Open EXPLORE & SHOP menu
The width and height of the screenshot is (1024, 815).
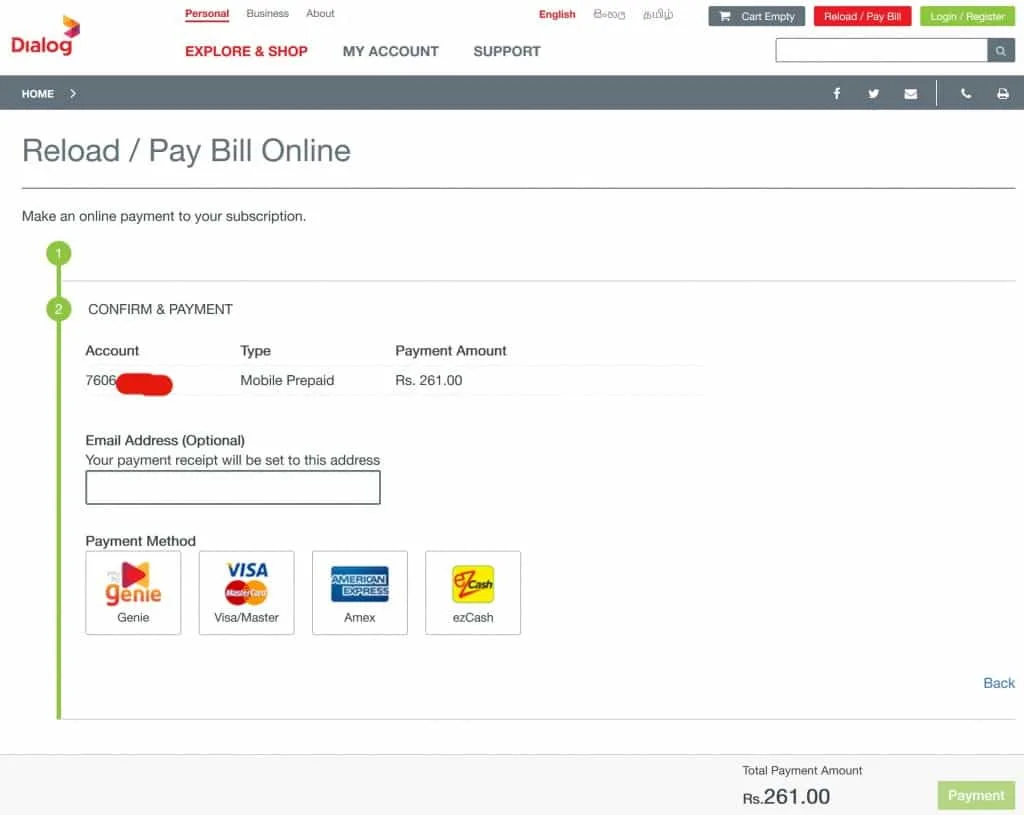(x=246, y=51)
